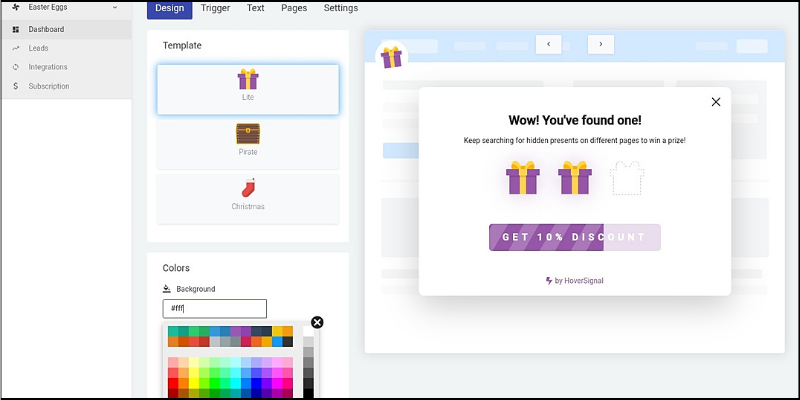This screenshot has width=800, height=400.
Task: Click the first found gift in popup
Action: click(x=523, y=178)
